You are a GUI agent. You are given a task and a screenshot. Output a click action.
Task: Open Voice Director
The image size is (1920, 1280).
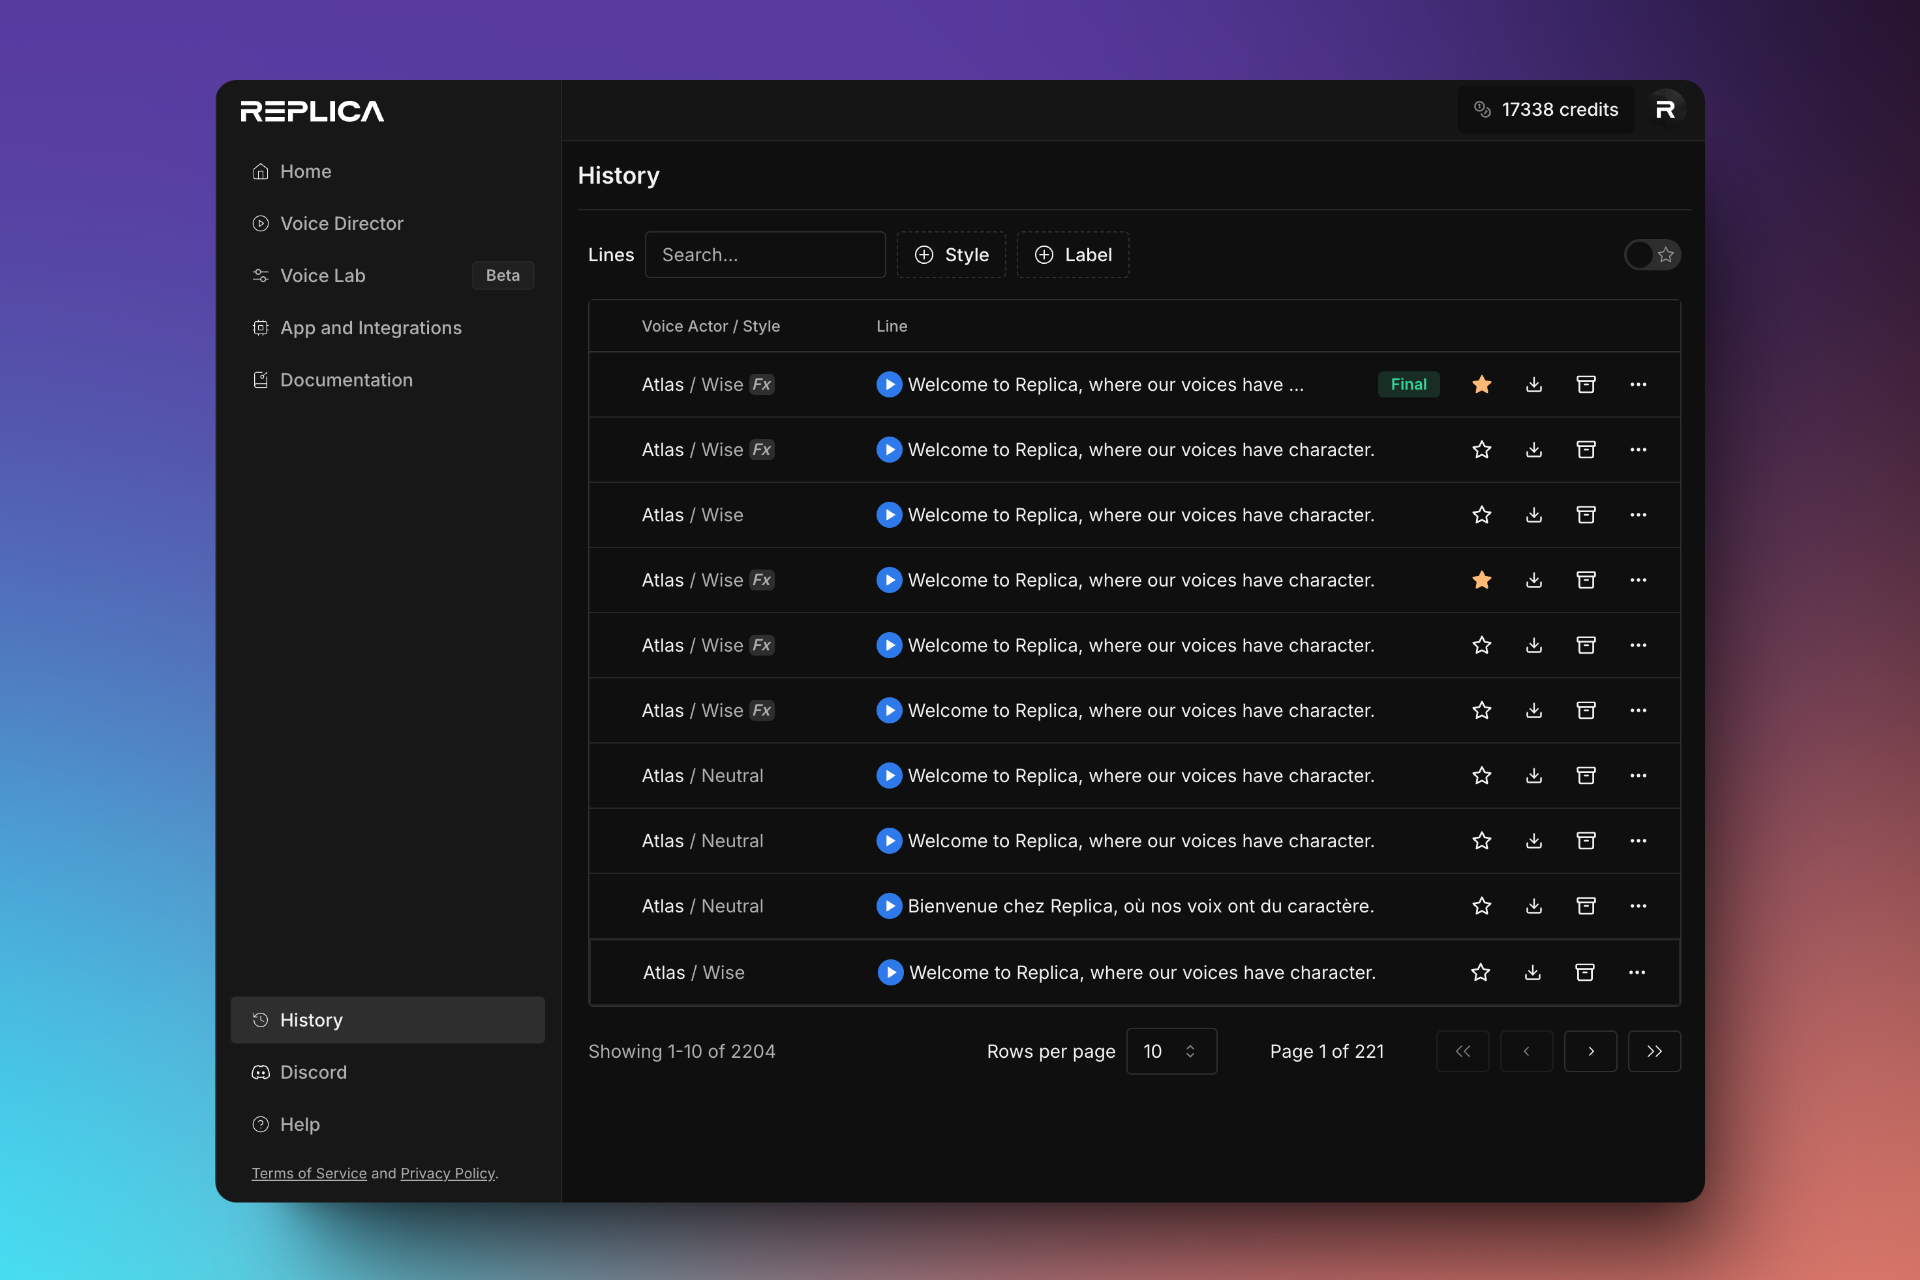[387, 223]
